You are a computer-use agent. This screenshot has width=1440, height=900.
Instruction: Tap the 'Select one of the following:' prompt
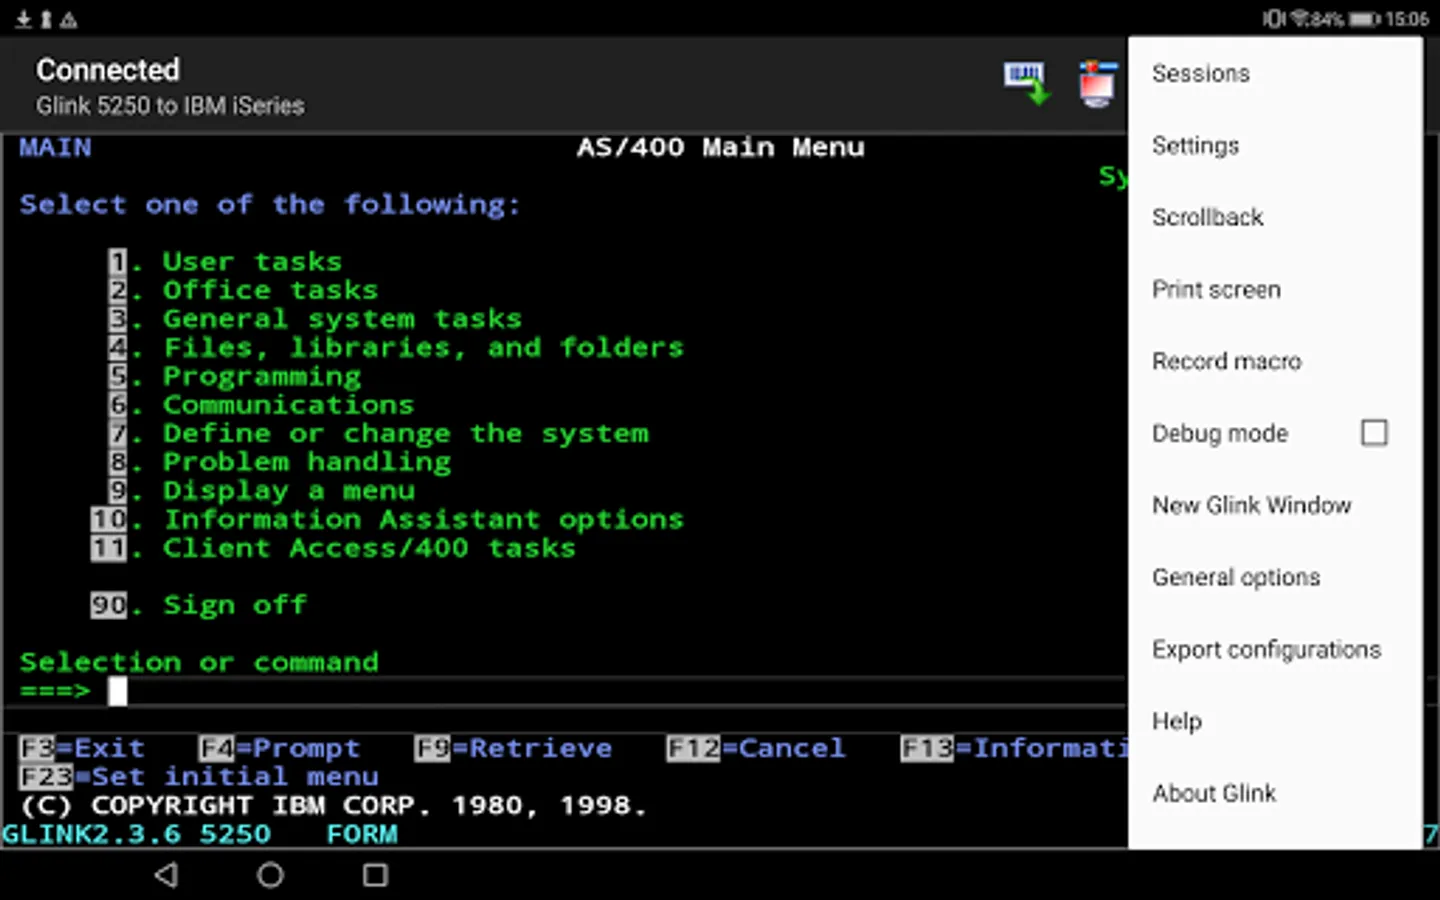tap(270, 205)
